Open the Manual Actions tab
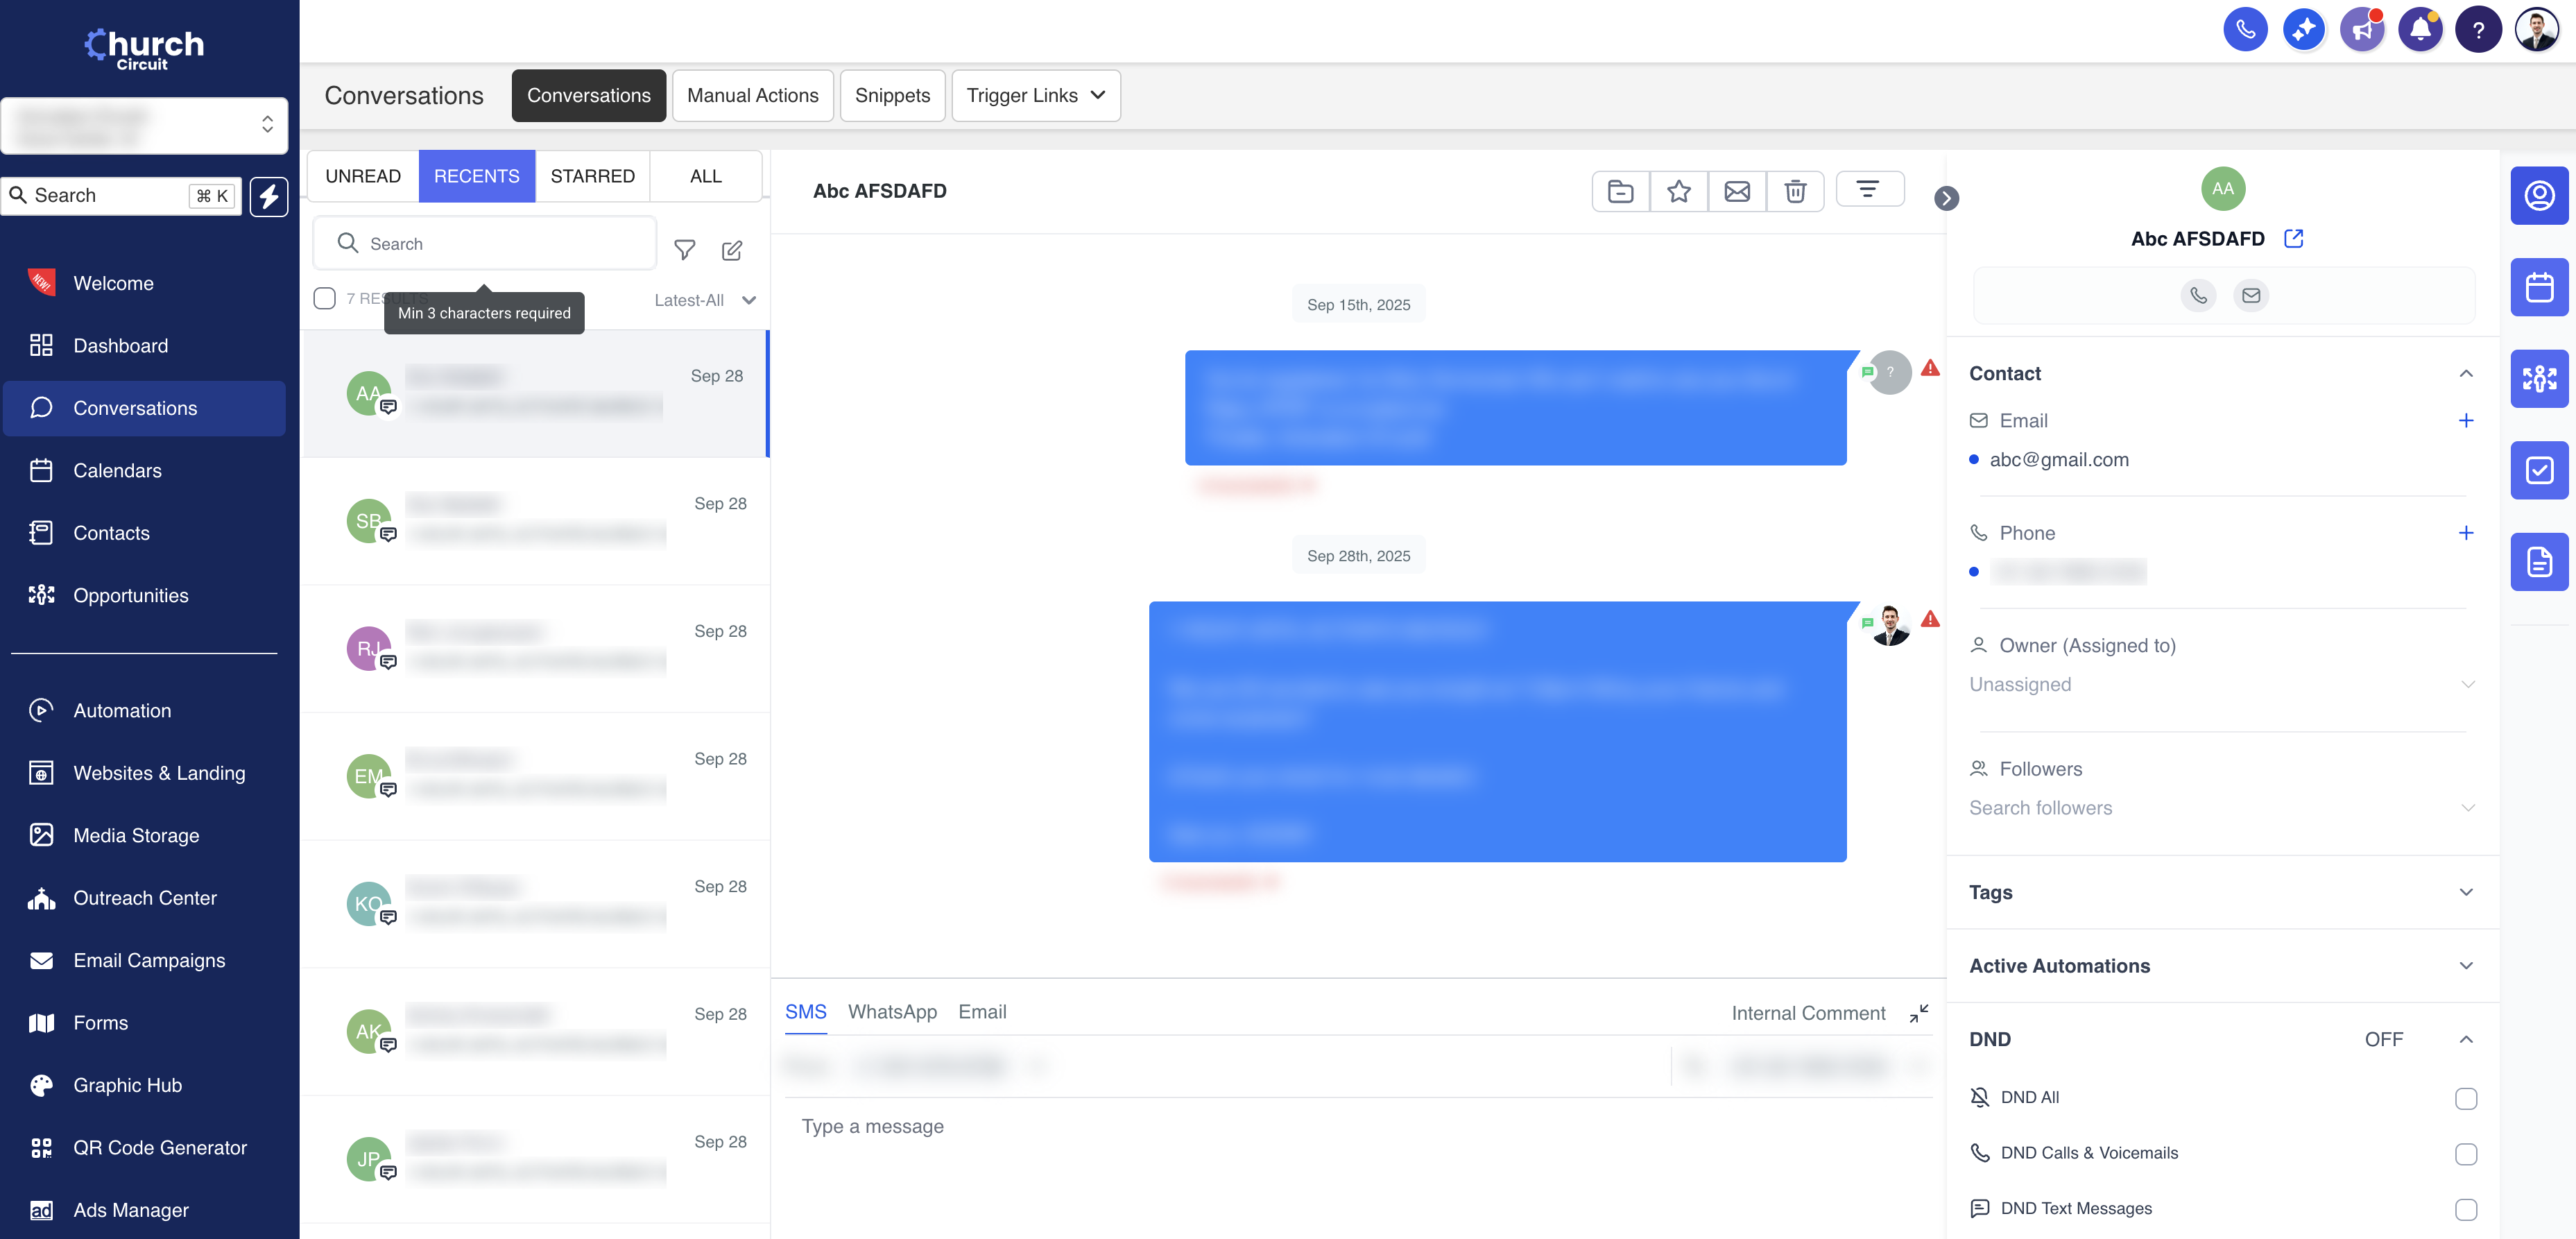Viewport: 2576px width, 1239px height. (x=753, y=95)
